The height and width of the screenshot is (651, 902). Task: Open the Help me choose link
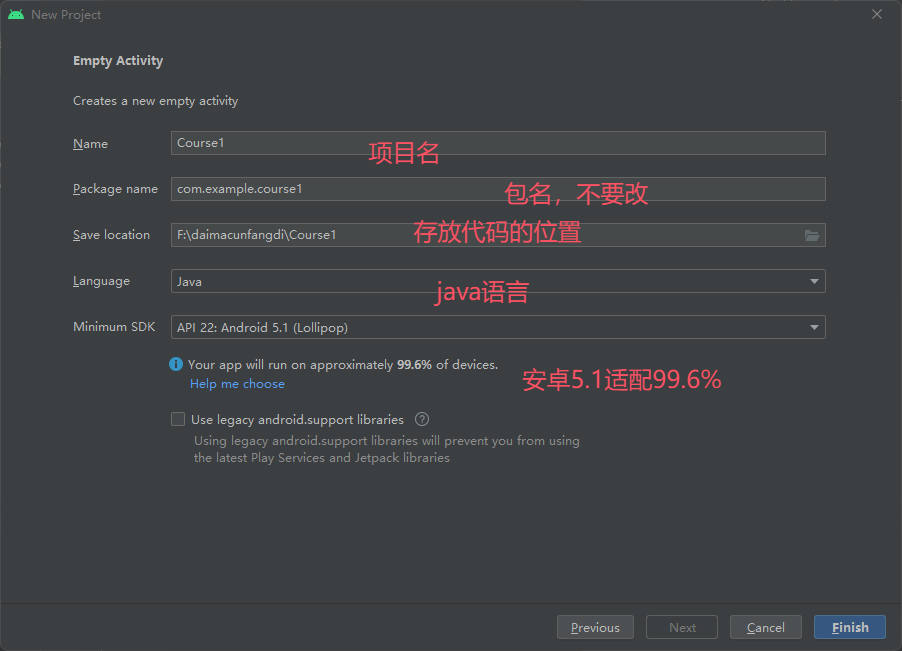click(237, 384)
